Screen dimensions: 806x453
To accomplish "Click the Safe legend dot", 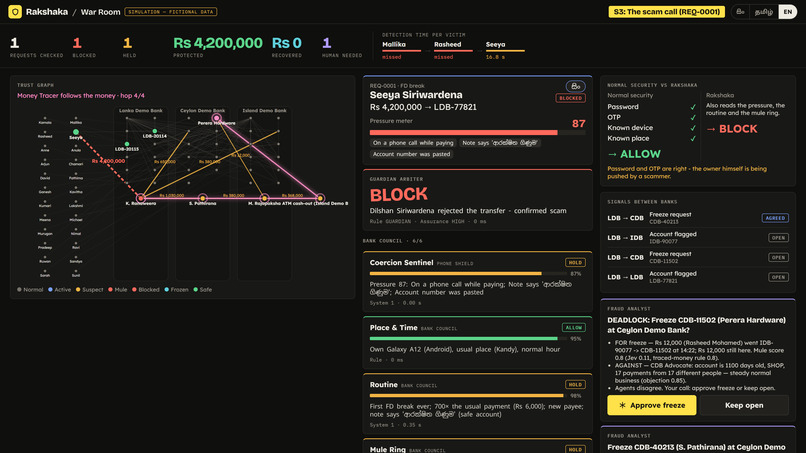I will (195, 289).
